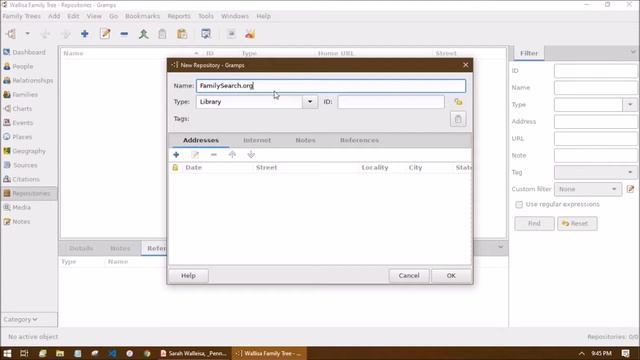The height and width of the screenshot is (360, 640).
Task: Open Task View on taskbar
Action: (x=24, y=353)
